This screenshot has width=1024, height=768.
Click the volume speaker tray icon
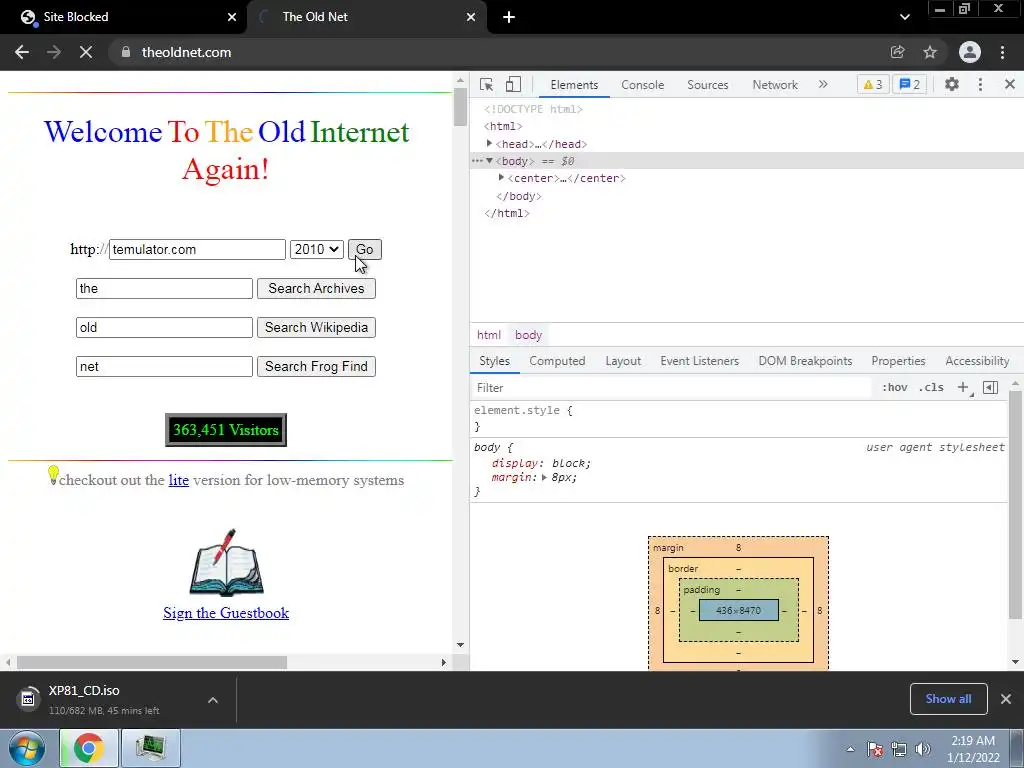(x=923, y=749)
